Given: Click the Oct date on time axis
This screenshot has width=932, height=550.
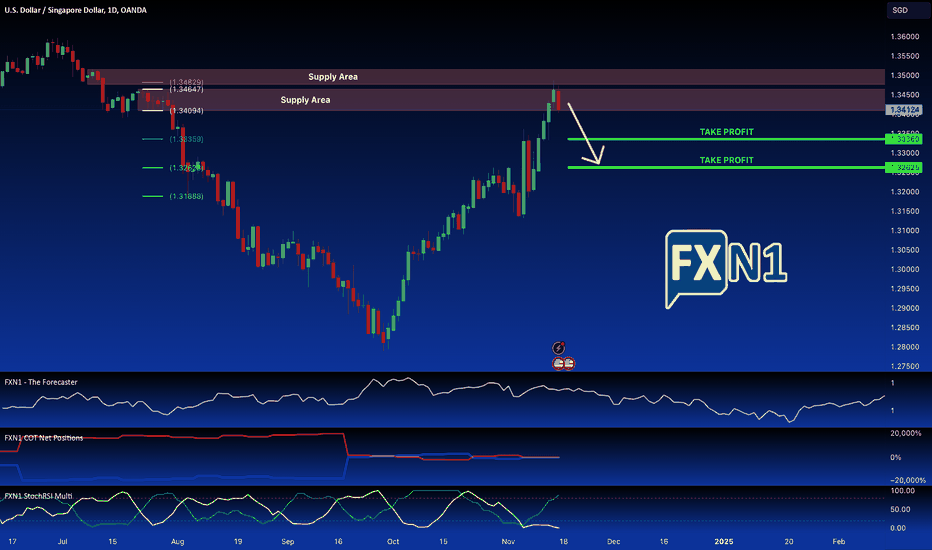Looking at the screenshot, I should pos(393,542).
